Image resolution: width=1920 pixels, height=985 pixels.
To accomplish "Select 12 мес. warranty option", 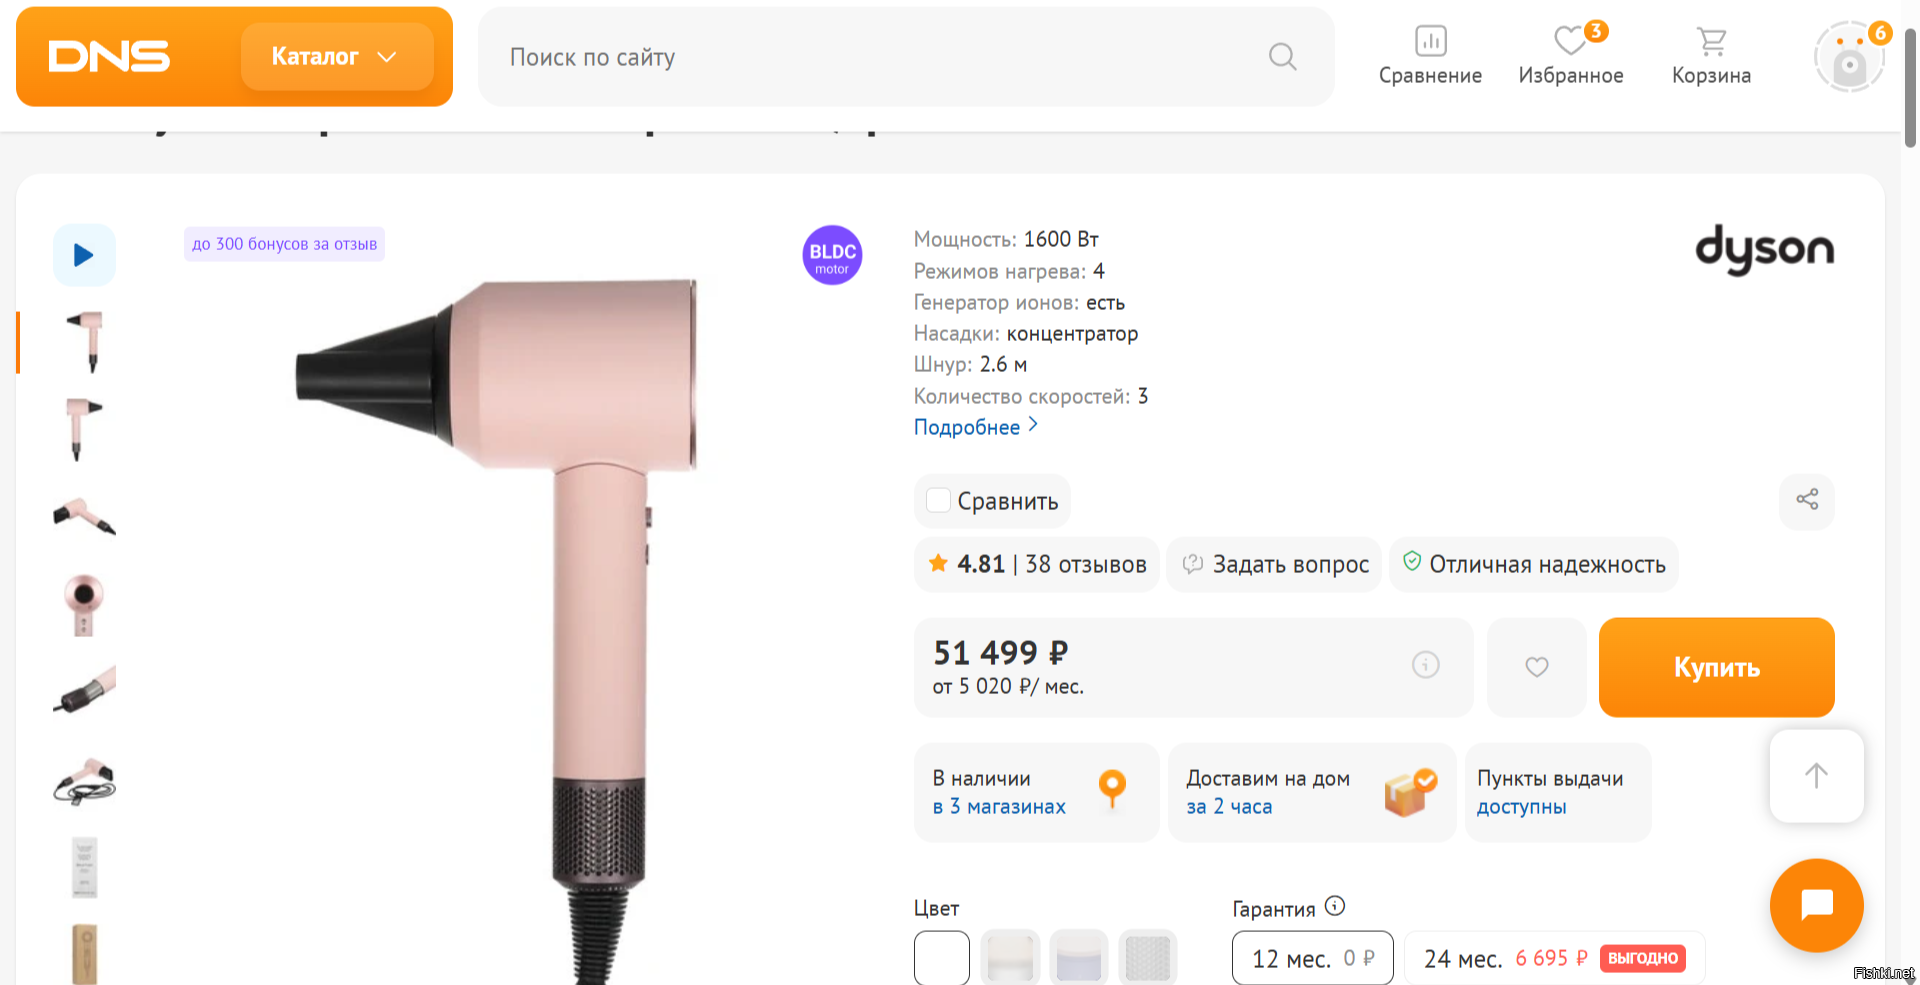I will tap(1312, 958).
